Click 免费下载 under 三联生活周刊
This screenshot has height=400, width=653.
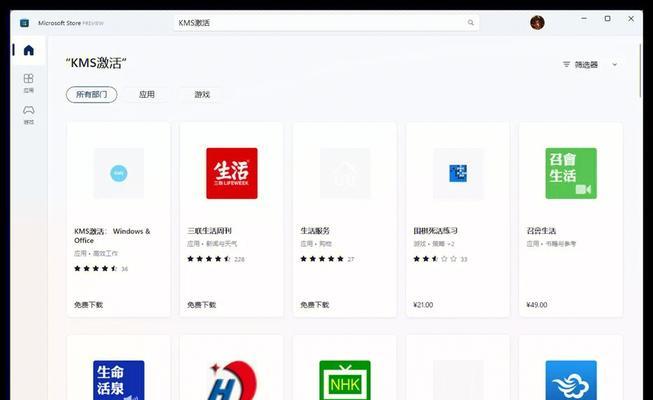click(x=202, y=305)
